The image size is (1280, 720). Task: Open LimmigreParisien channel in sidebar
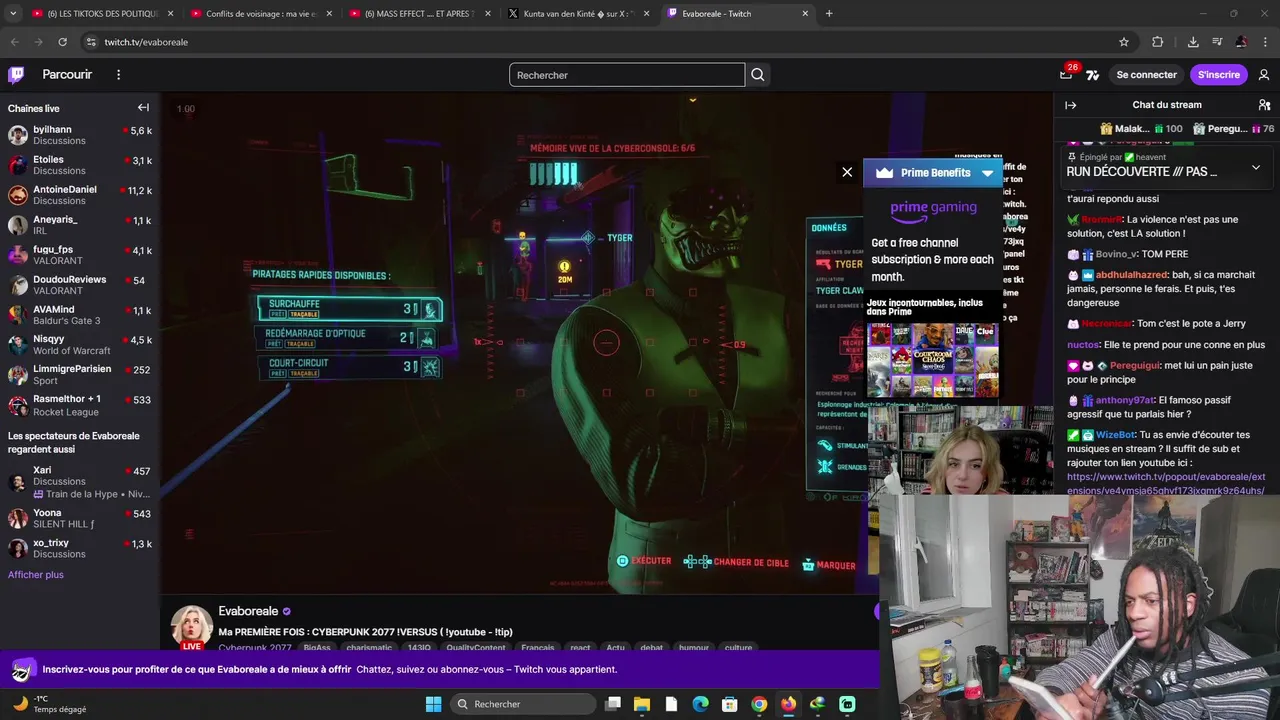[80, 374]
